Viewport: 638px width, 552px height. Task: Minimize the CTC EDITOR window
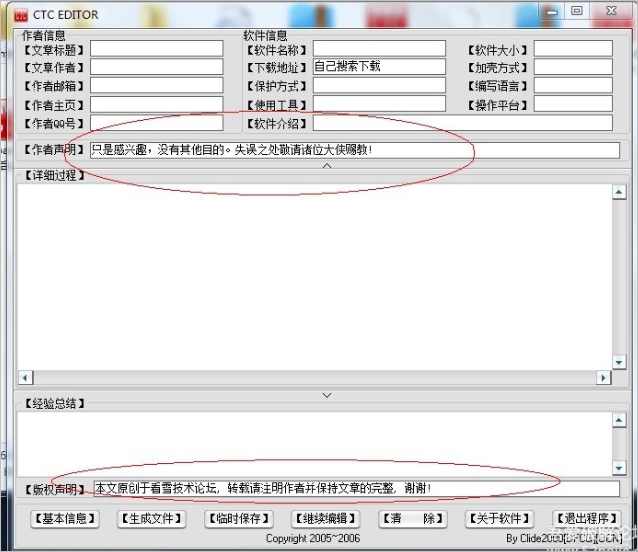(x=552, y=11)
